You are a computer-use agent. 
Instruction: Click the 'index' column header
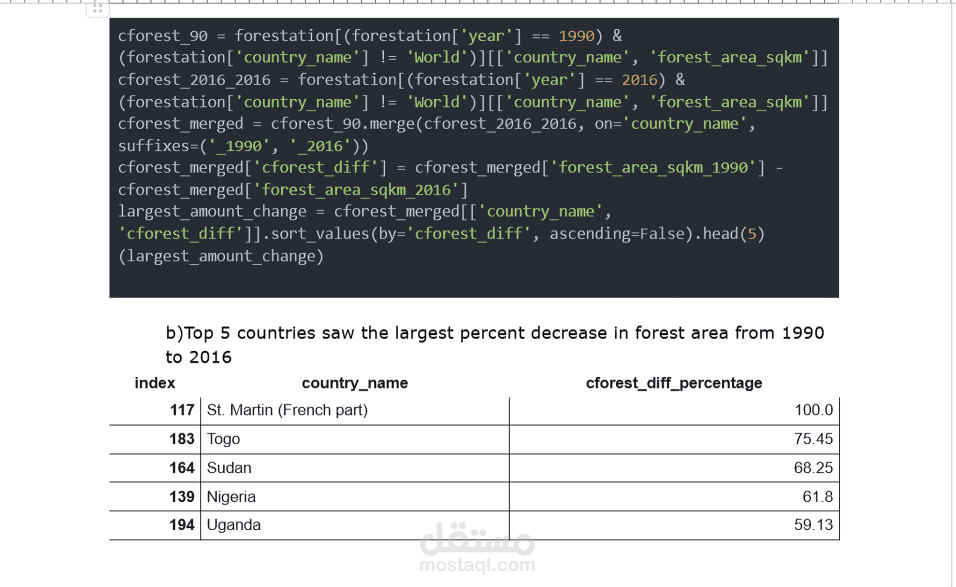point(155,383)
